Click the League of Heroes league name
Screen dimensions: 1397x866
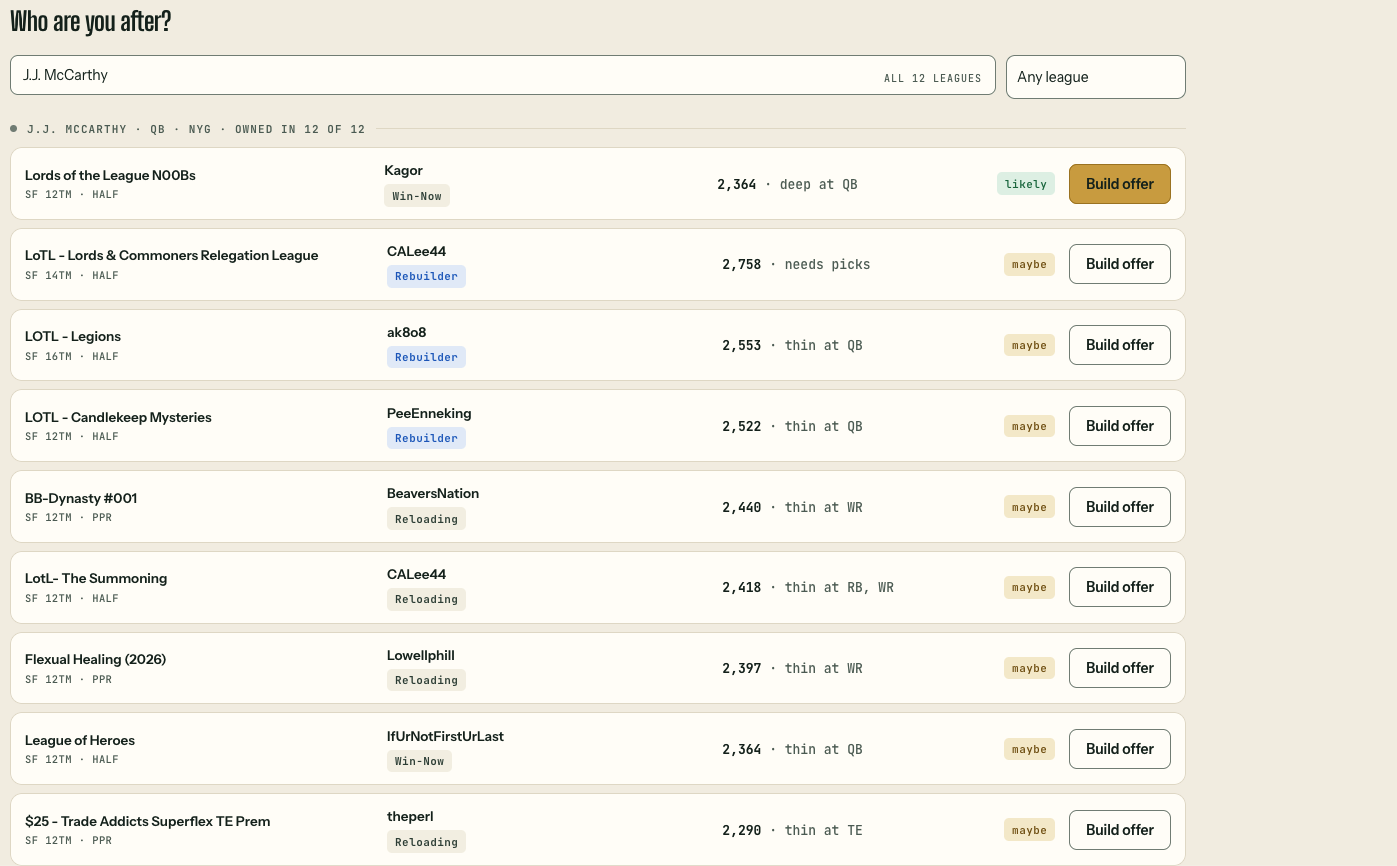tap(80, 740)
